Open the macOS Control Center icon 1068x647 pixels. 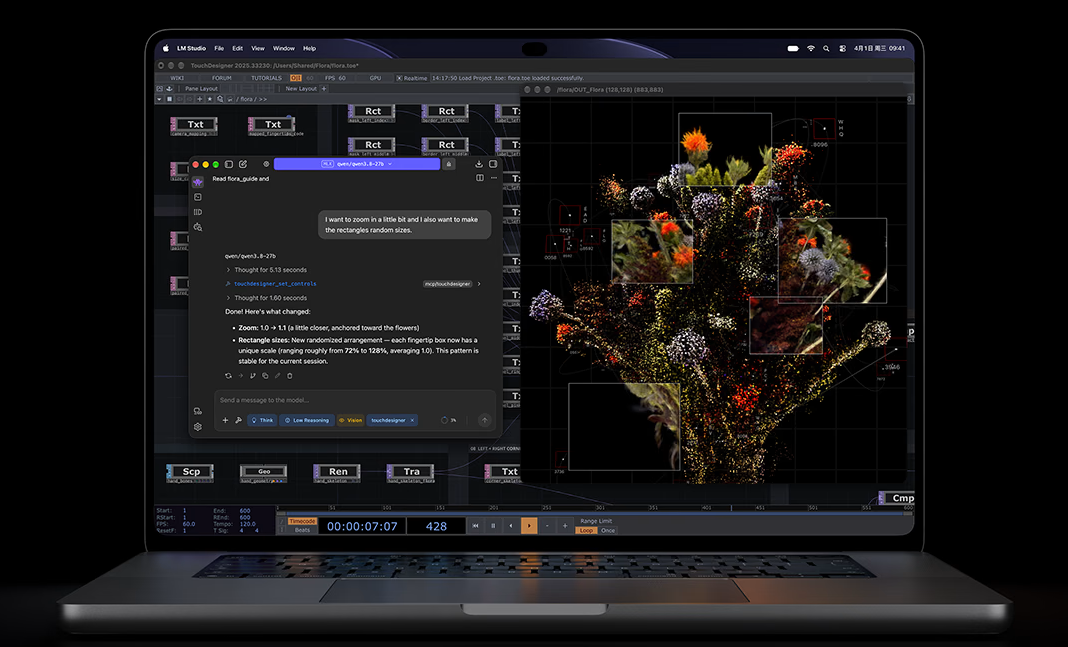tap(843, 48)
